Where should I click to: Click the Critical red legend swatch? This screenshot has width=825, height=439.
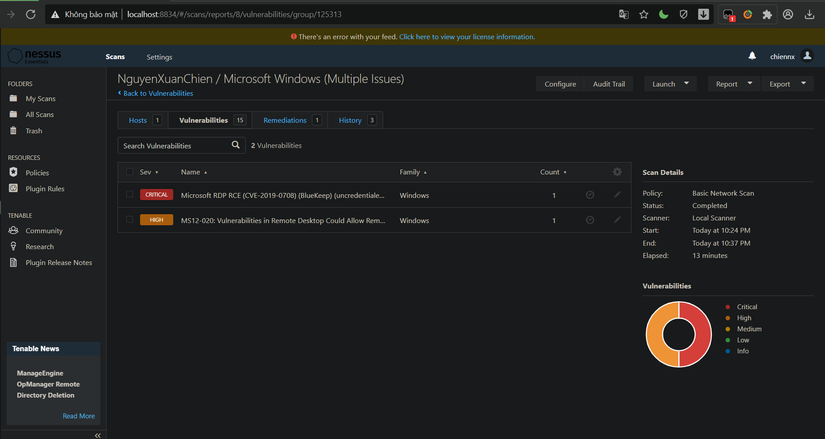727,307
